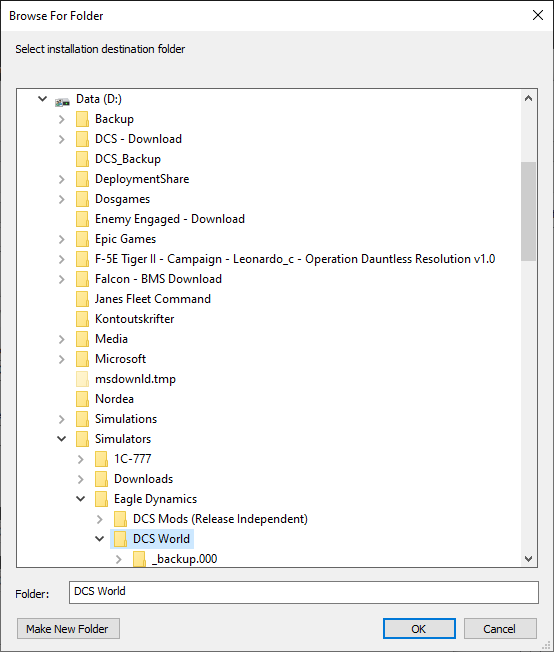Click the Make New Folder button
The width and height of the screenshot is (554, 652).
68,628
